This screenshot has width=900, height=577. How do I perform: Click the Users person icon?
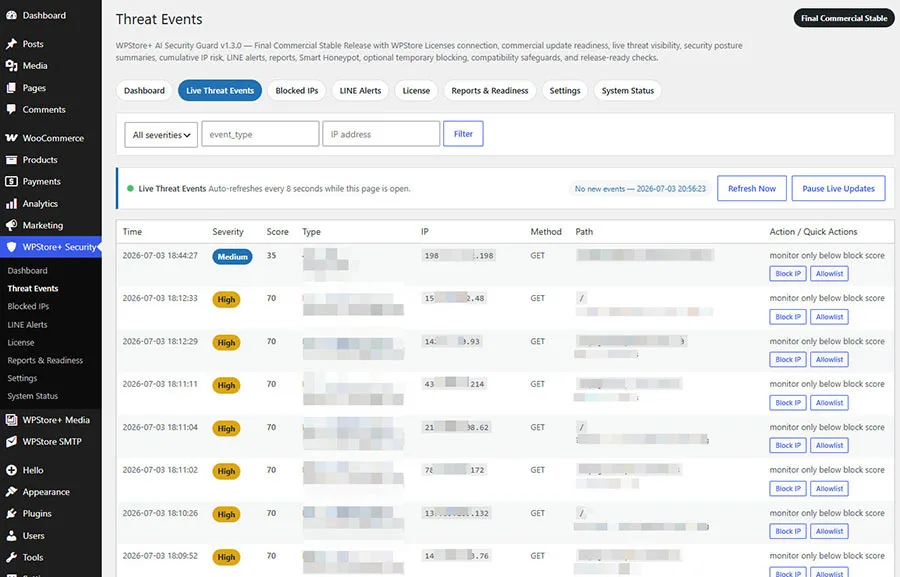11,536
